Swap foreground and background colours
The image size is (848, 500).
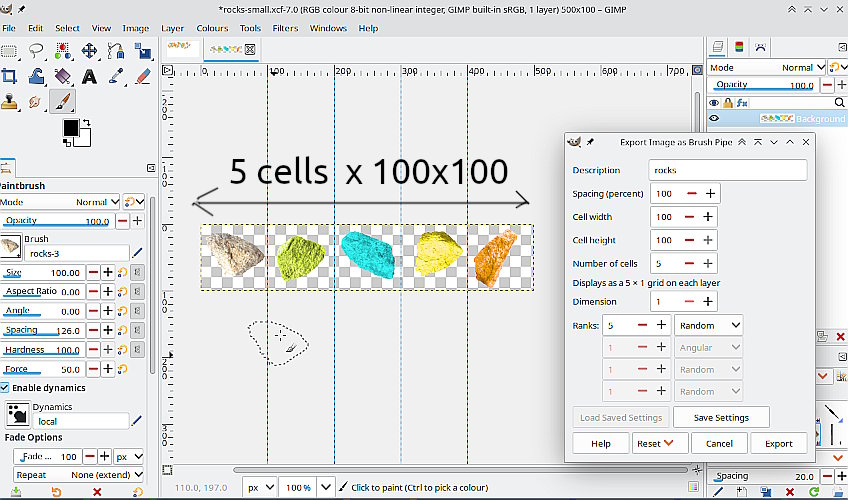tap(85, 122)
